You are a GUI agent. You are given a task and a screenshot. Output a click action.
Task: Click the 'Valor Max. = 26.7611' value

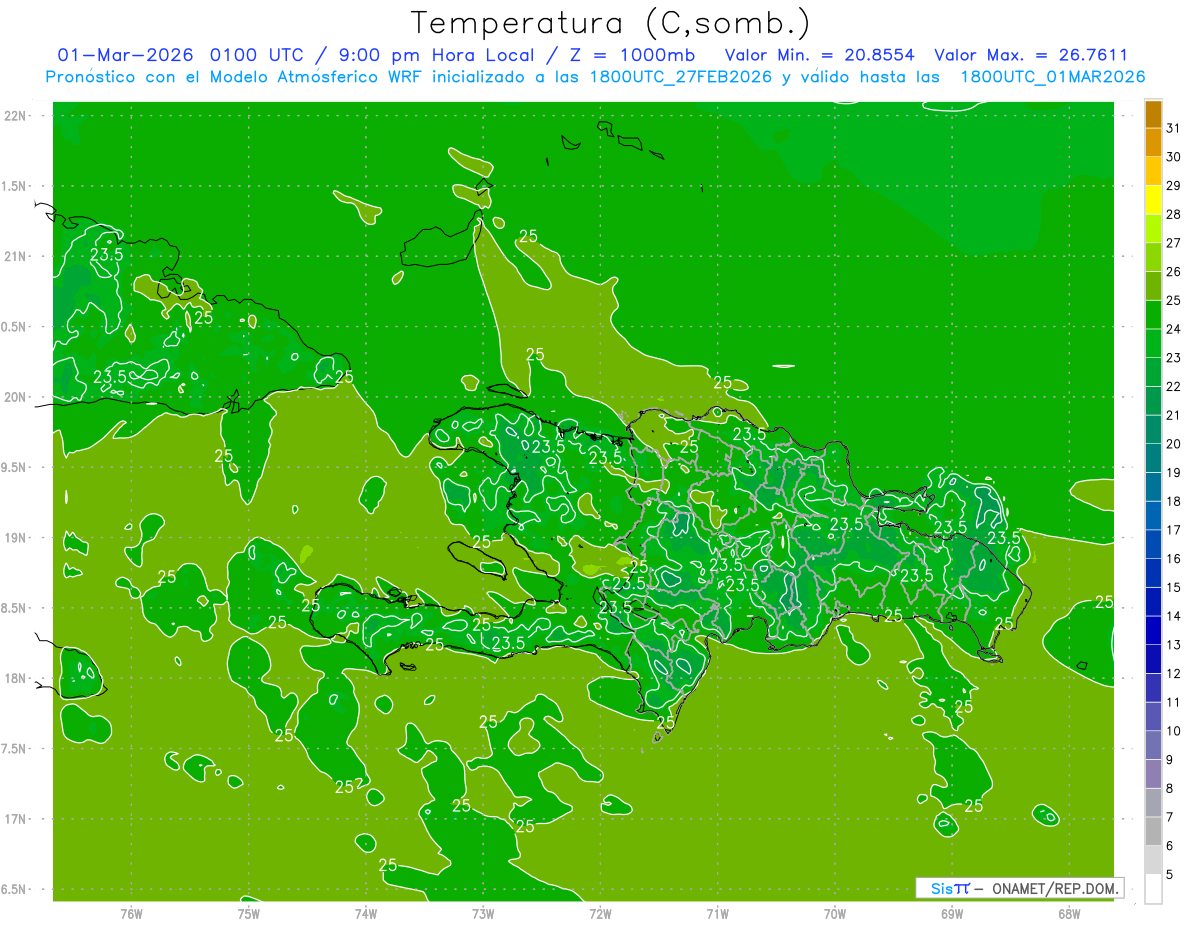pyautogui.click(x=1031, y=55)
